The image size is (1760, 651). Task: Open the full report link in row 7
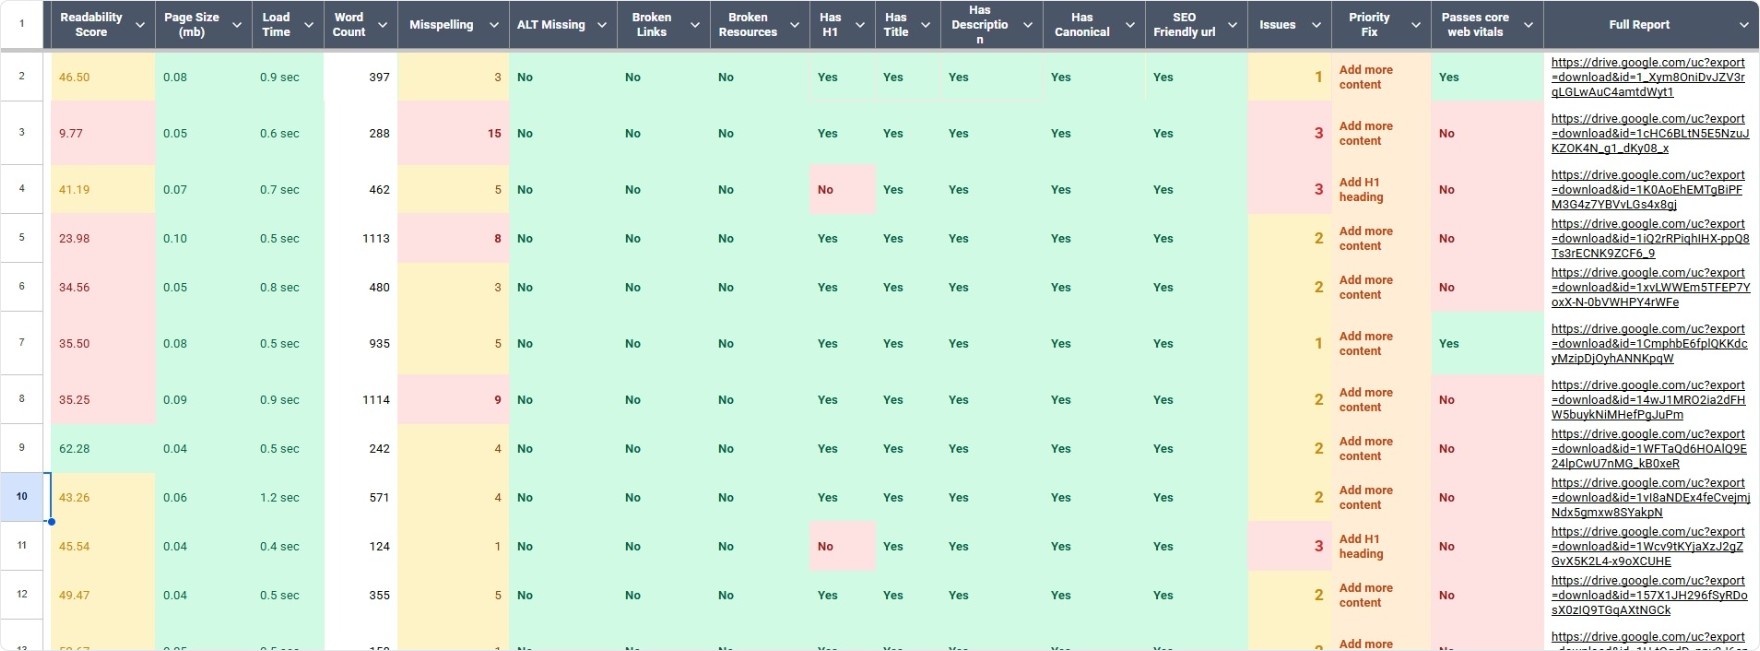pos(1649,343)
